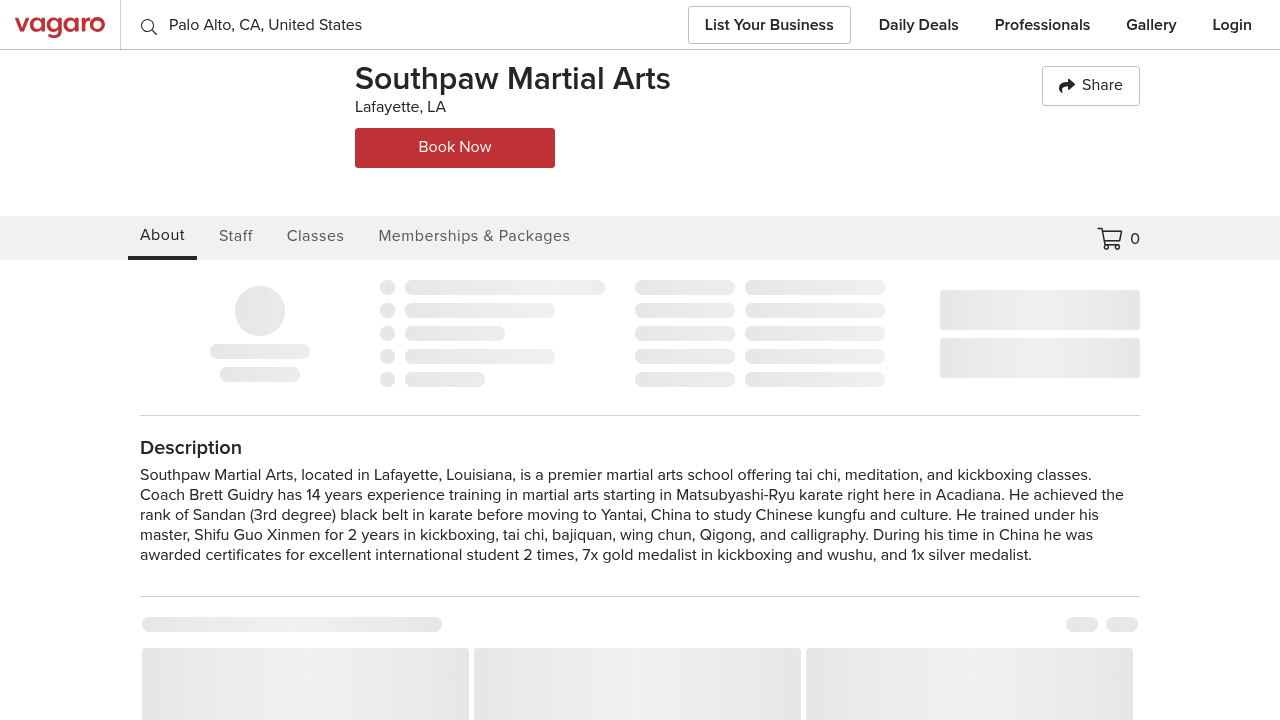View the Memberships & Packages tab
1280x720 pixels.
click(474, 236)
